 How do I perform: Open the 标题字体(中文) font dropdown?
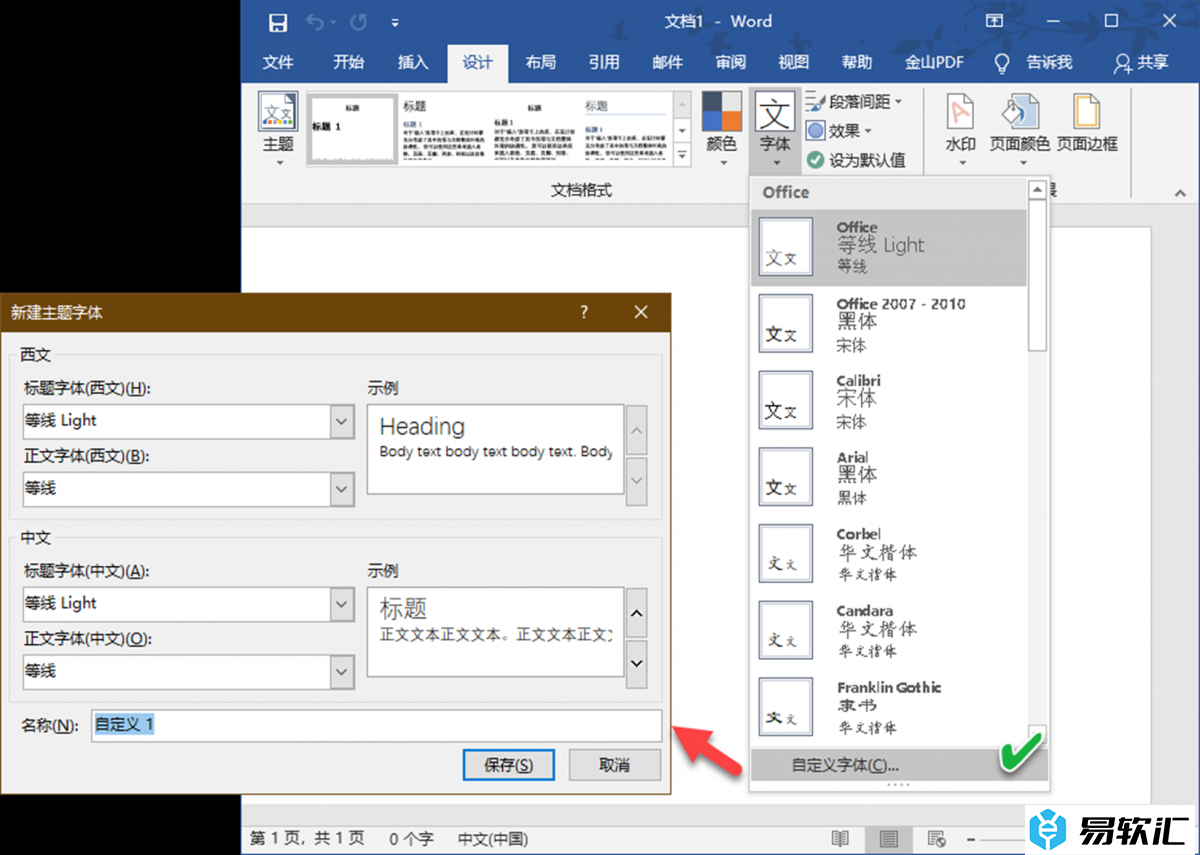(x=342, y=604)
